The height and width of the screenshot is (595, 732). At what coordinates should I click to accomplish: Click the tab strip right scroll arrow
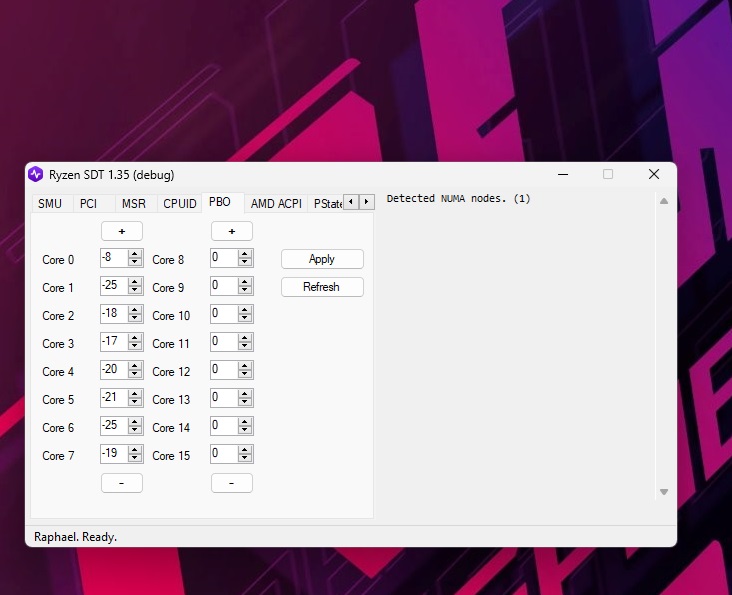(x=366, y=202)
